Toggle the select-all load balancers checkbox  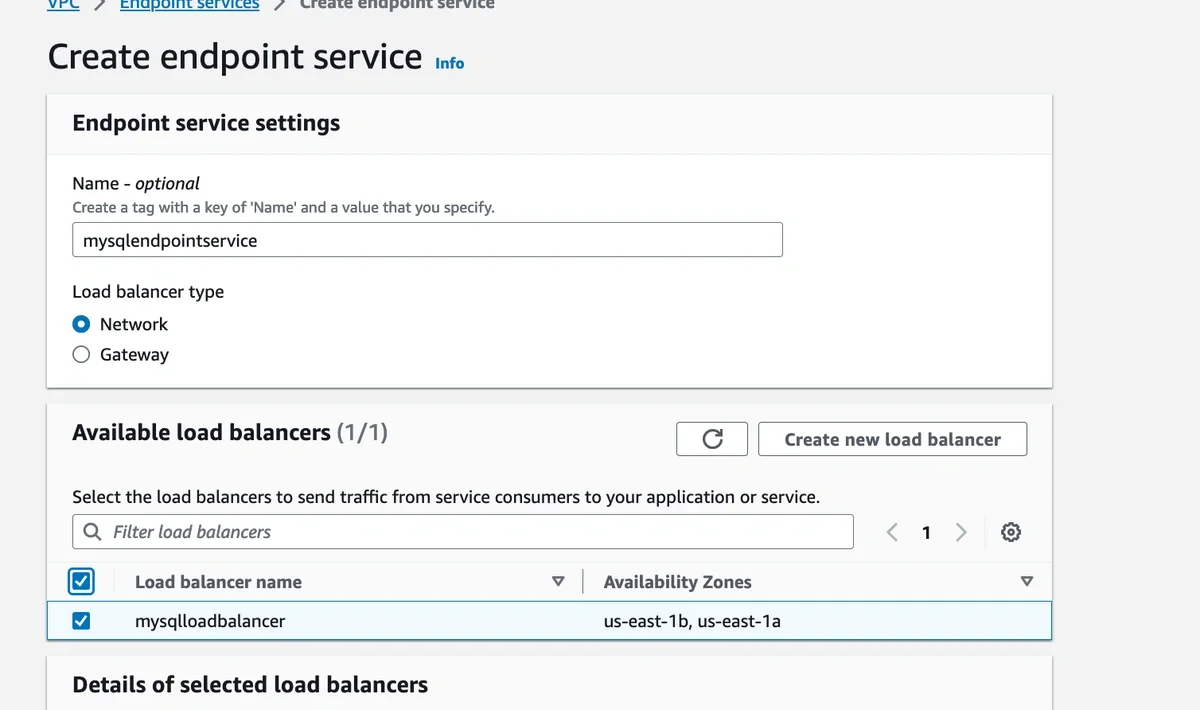click(82, 581)
